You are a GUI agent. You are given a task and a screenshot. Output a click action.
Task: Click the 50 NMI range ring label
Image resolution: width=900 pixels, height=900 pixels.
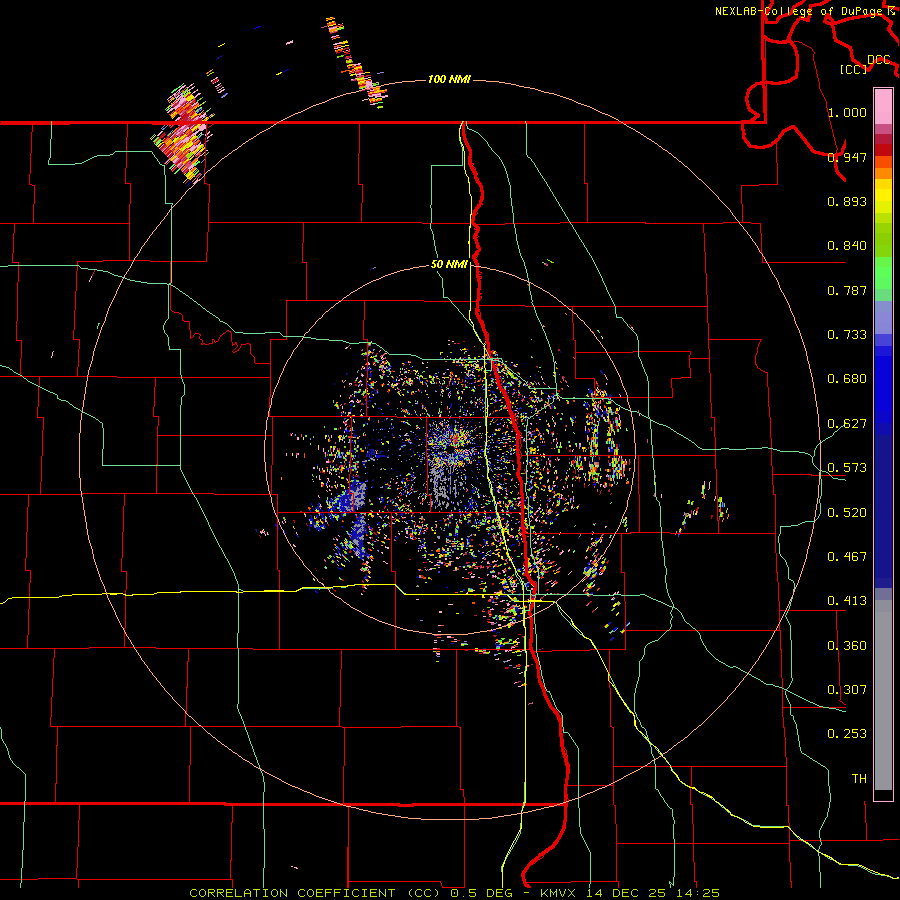pos(449,264)
